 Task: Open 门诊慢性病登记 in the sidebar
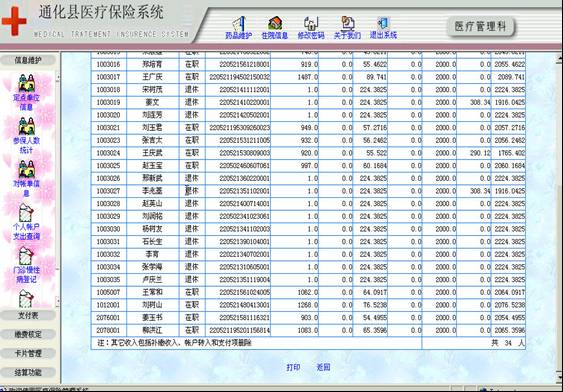point(26,265)
